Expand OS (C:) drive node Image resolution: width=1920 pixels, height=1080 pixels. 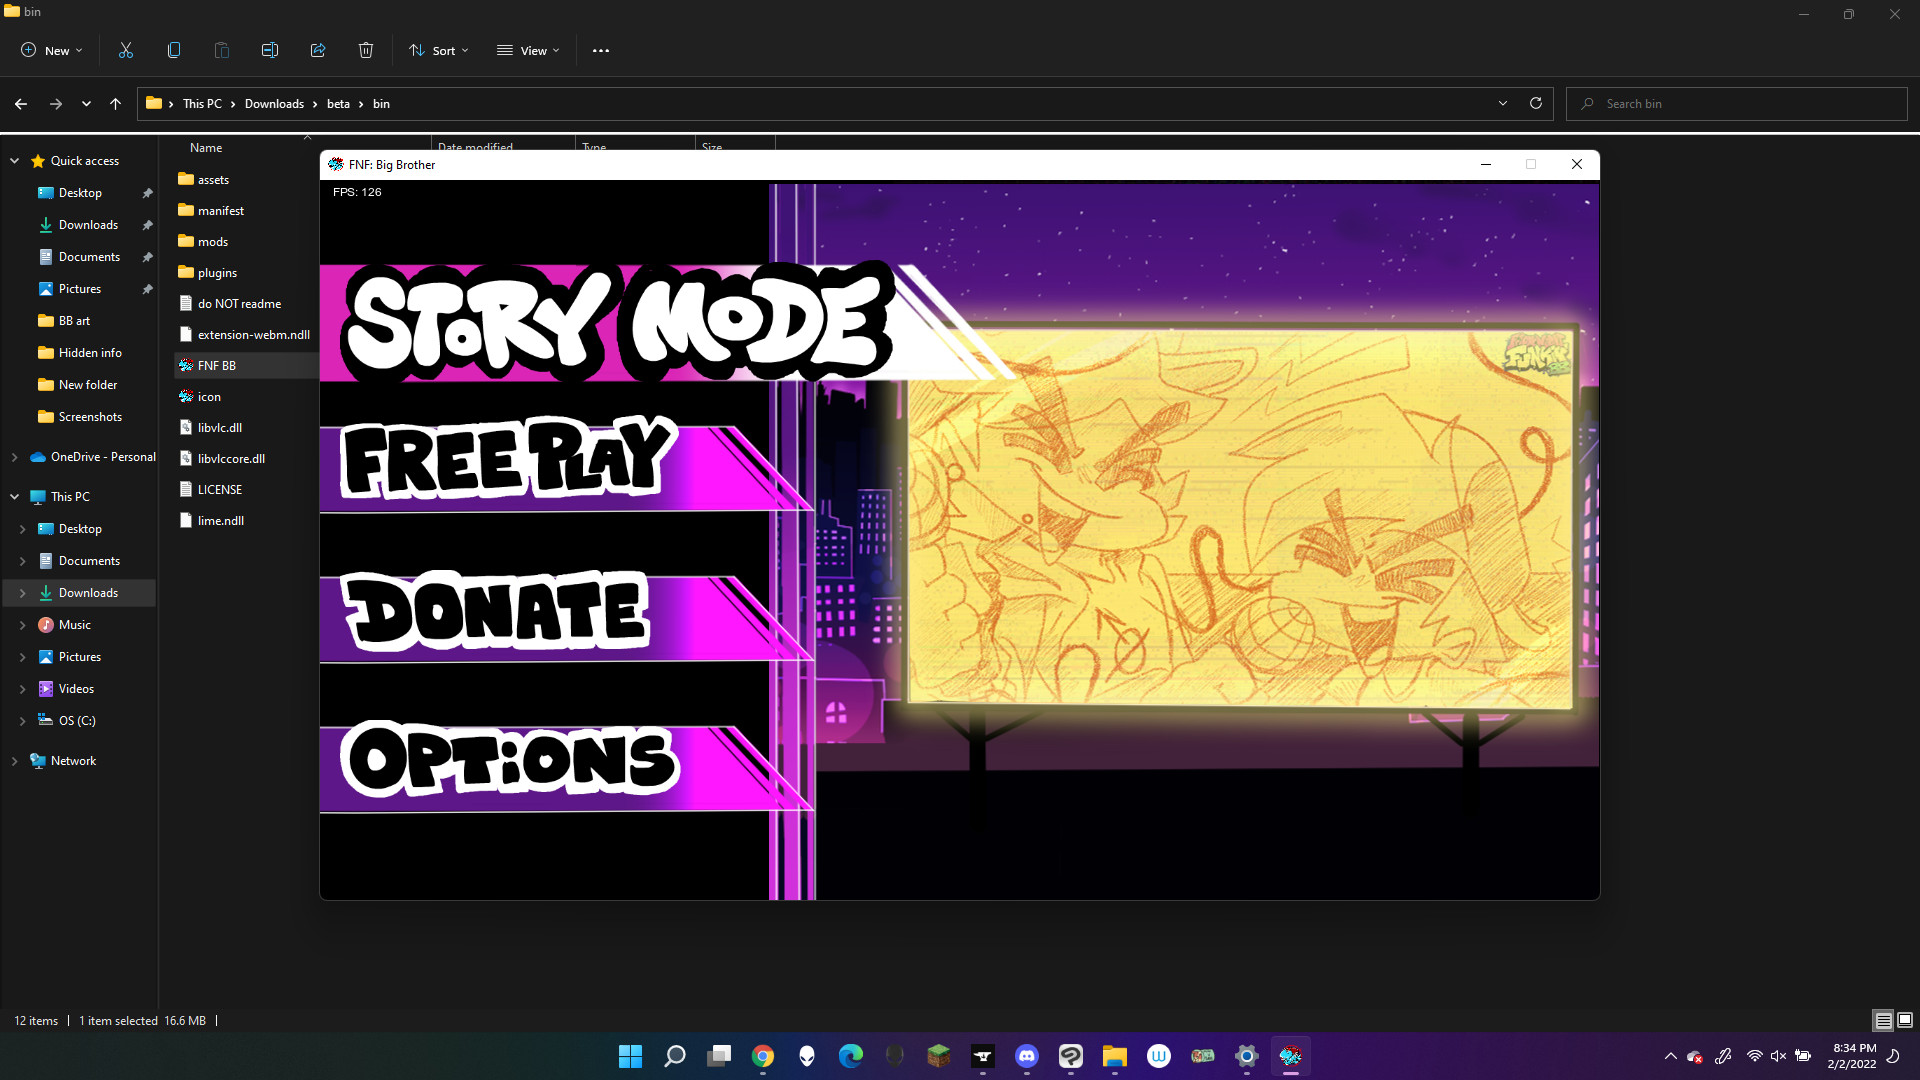[23, 721]
